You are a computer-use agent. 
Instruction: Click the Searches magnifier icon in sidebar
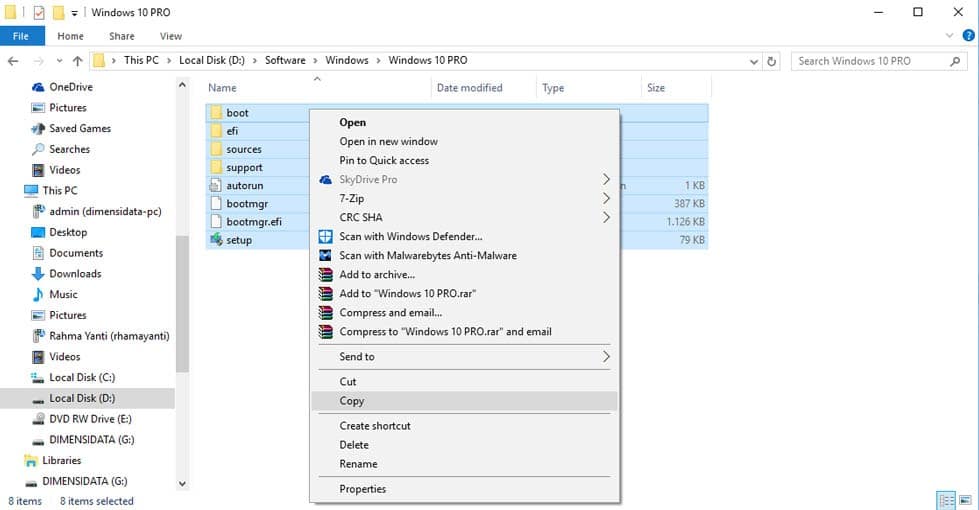pos(38,149)
